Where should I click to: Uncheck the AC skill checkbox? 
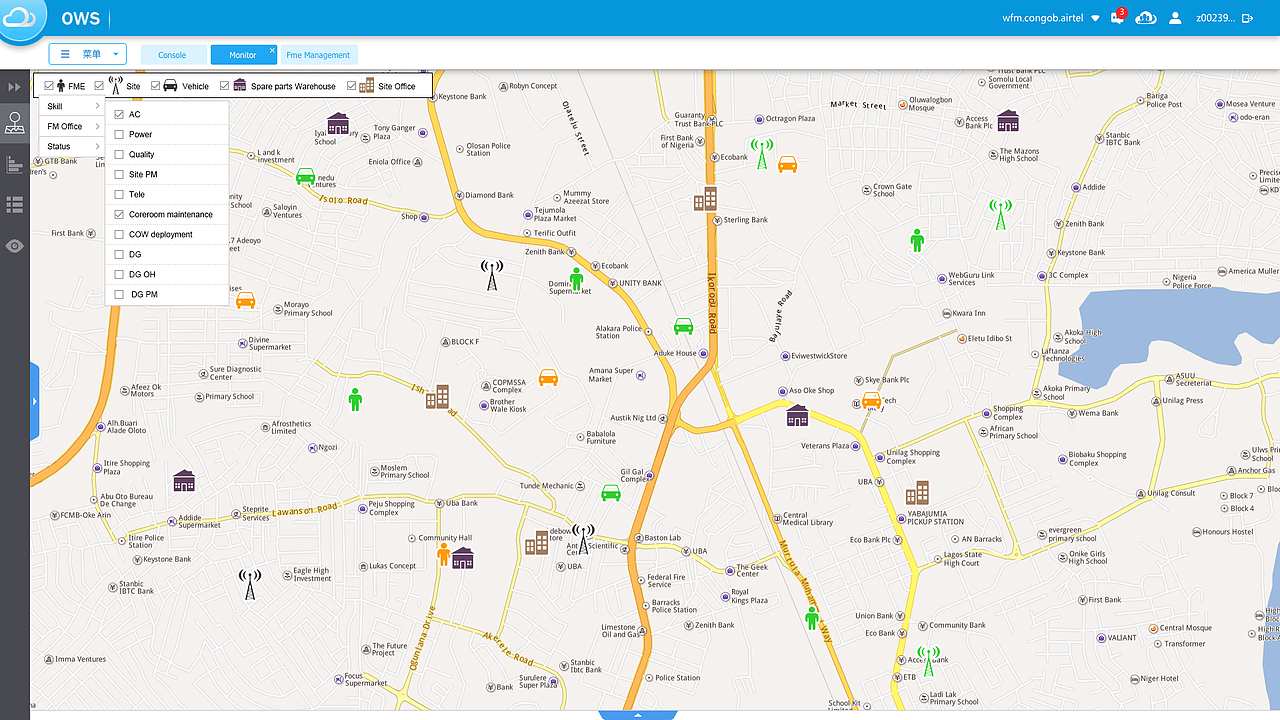coord(119,114)
